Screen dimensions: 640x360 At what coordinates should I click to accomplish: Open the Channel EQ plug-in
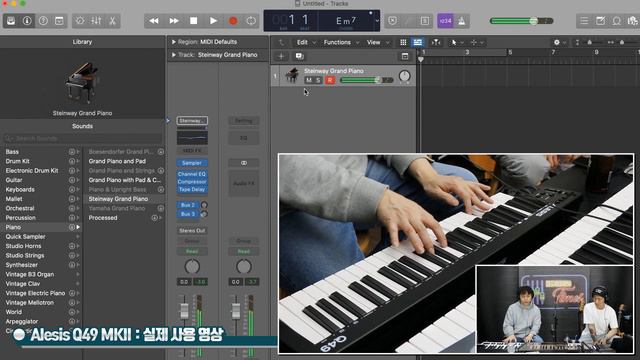coord(192,174)
